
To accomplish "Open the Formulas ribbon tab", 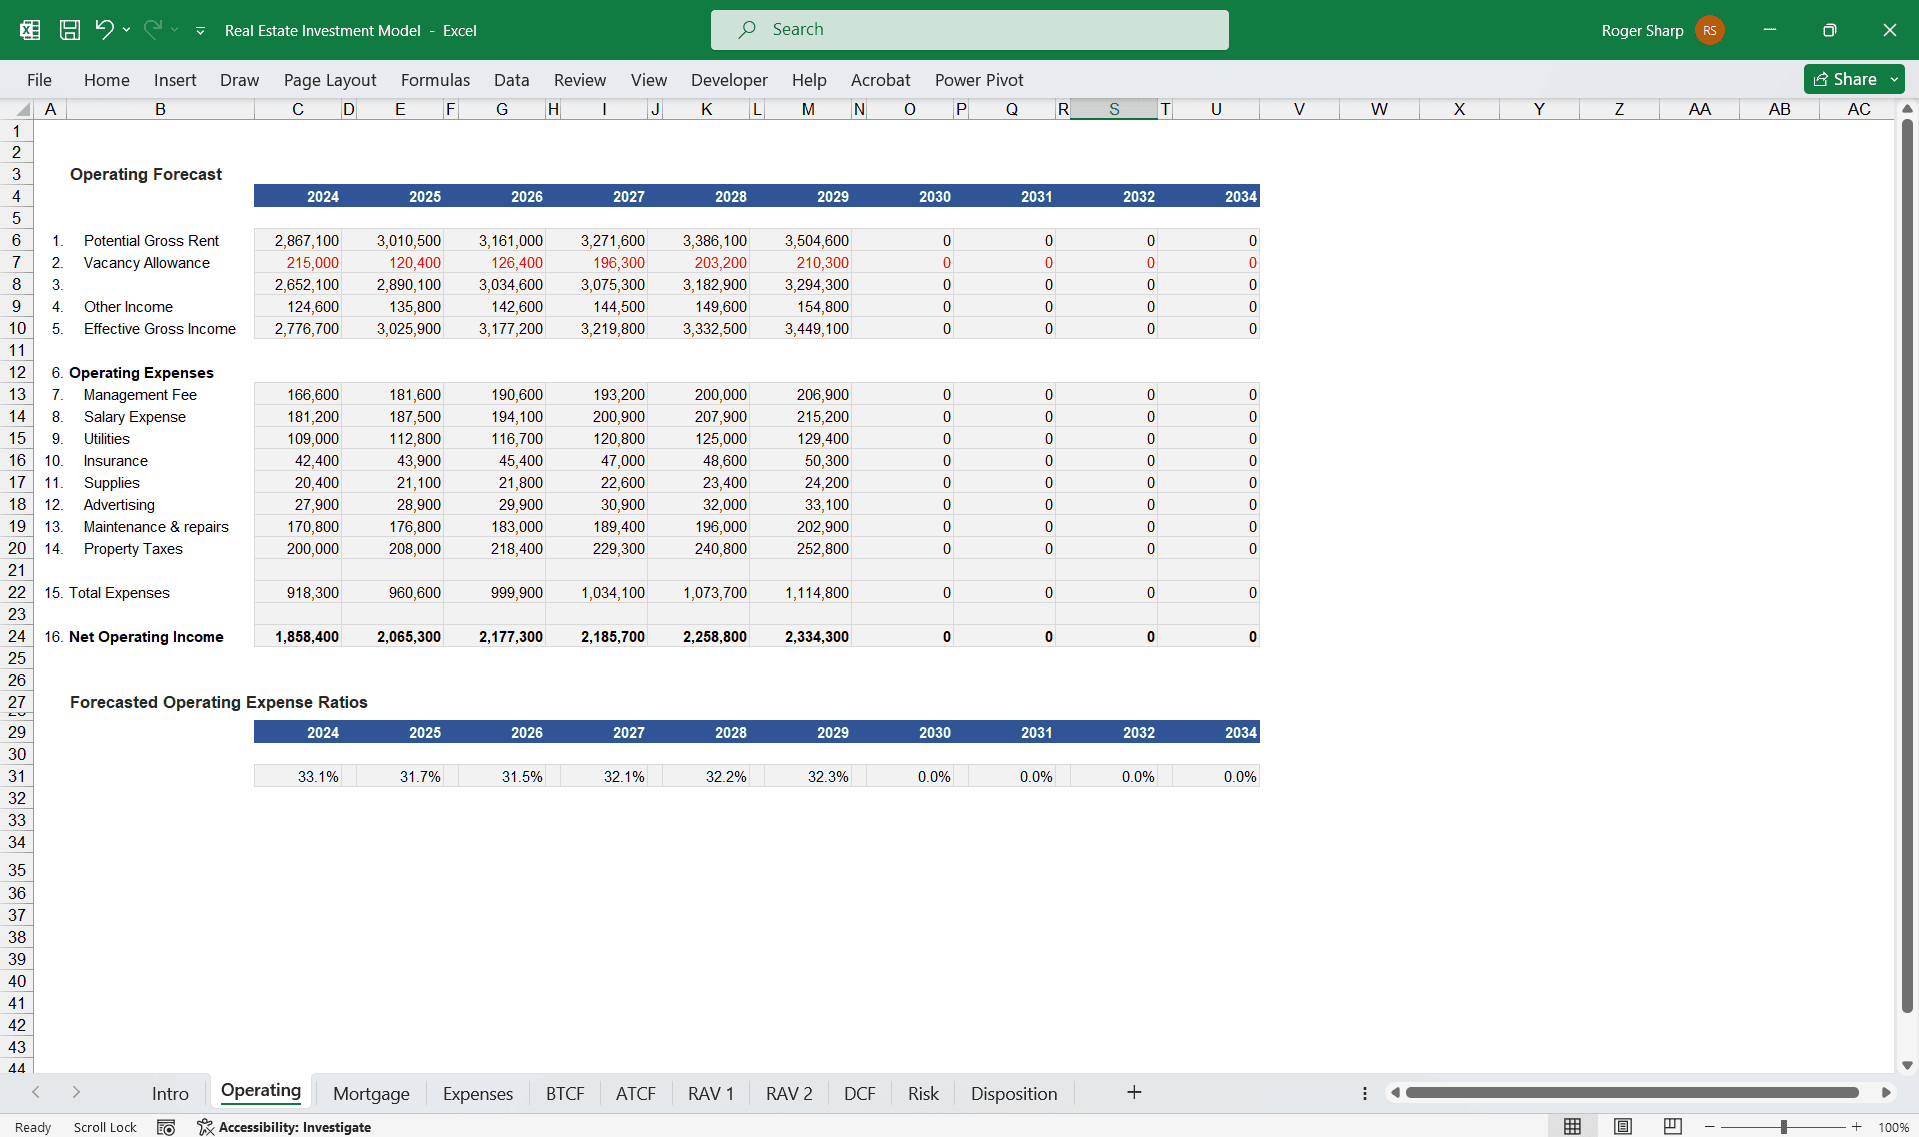I will click(435, 80).
